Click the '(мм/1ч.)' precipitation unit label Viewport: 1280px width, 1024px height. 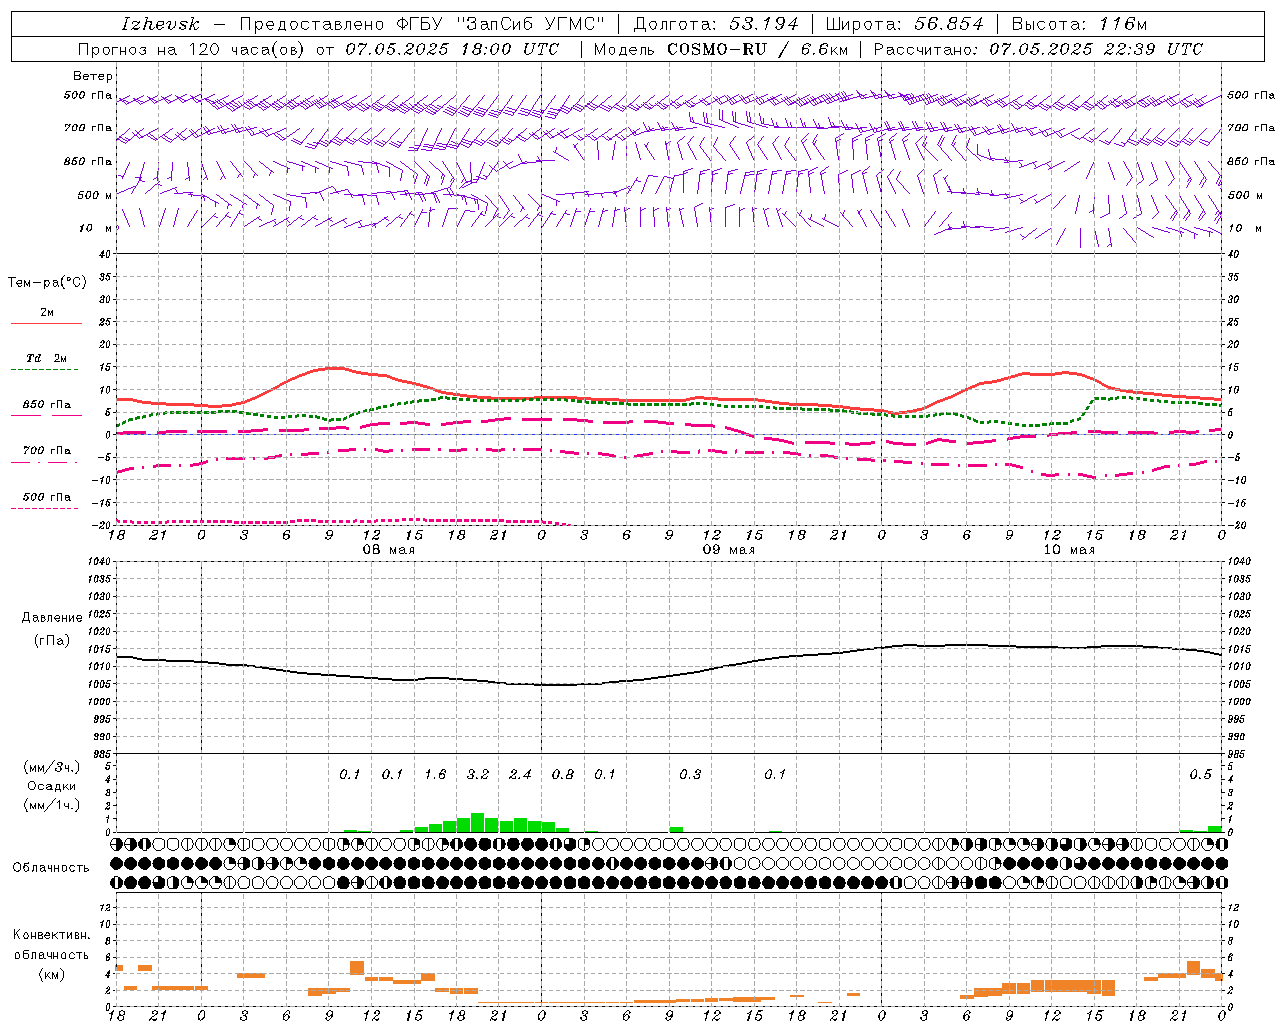click(x=52, y=805)
